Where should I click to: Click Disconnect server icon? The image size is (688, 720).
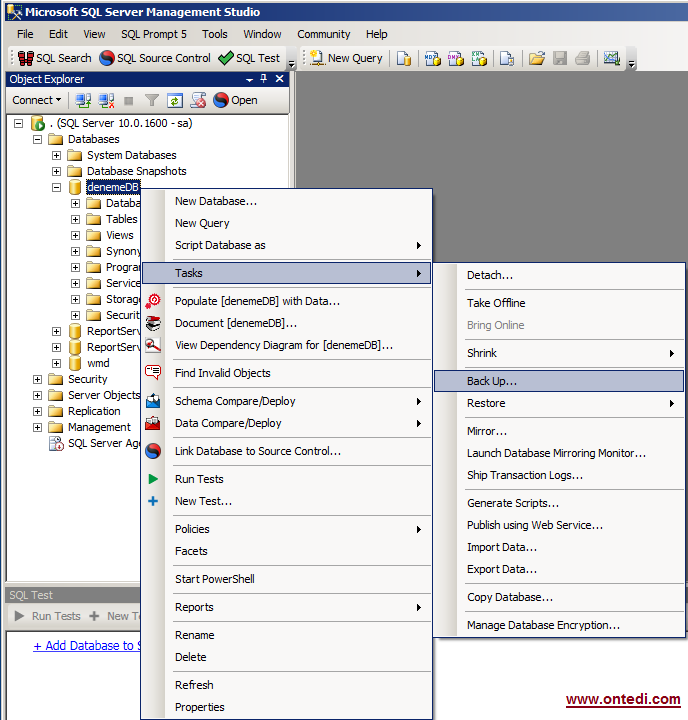tap(107, 100)
